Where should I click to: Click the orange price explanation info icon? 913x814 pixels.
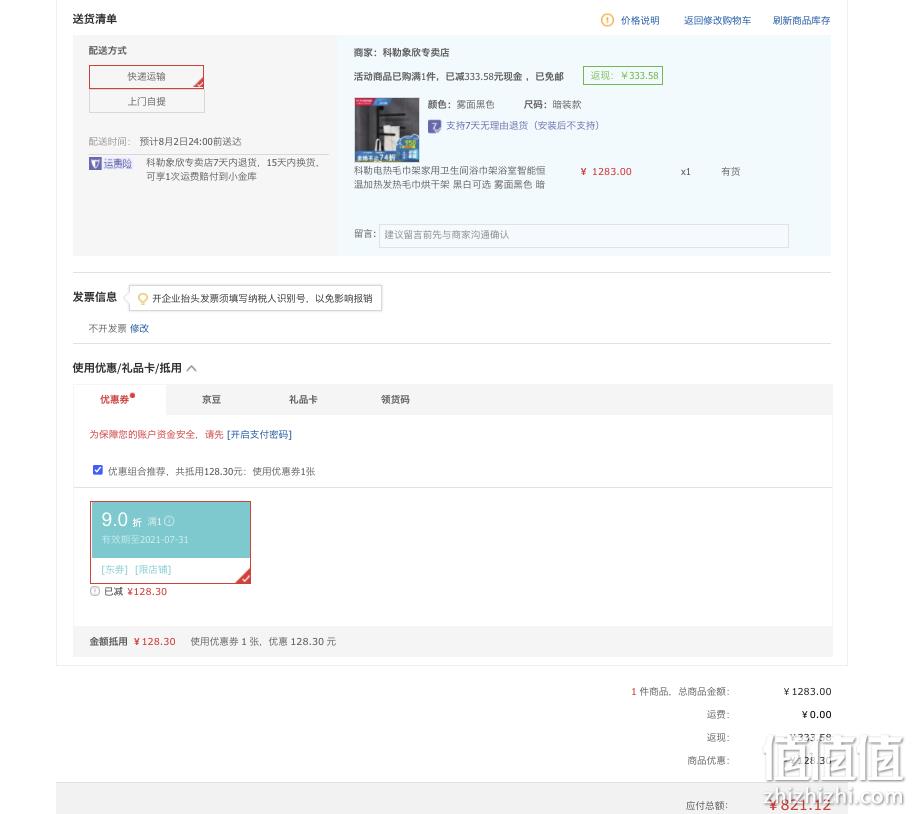pos(607,20)
